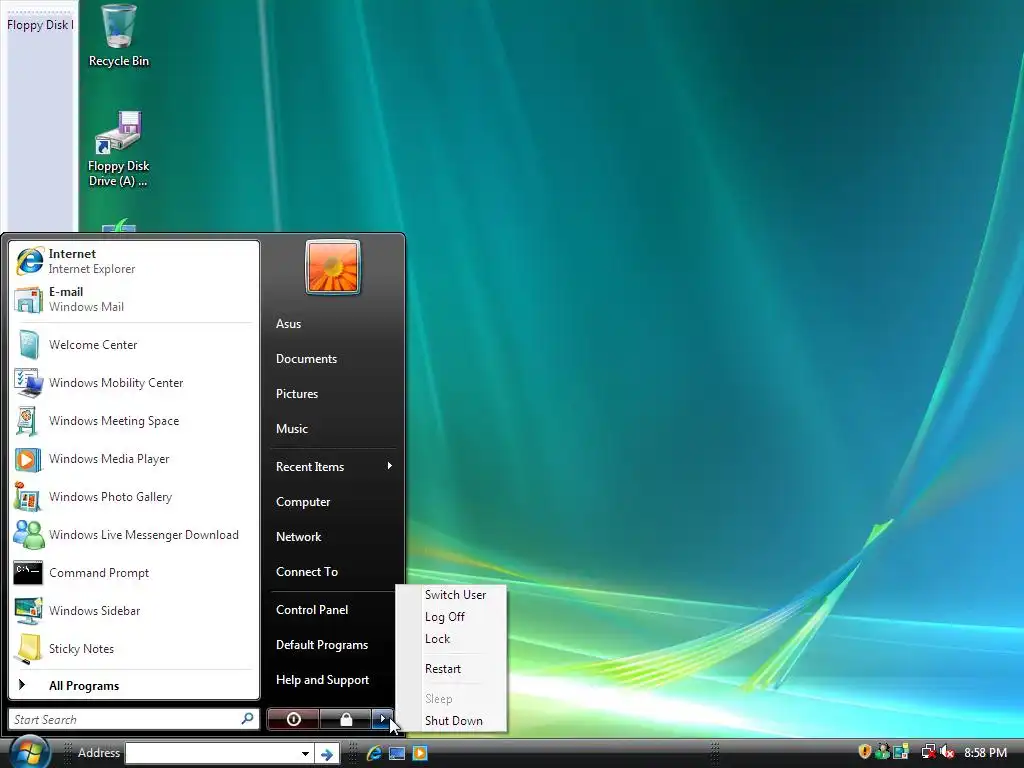Viewport: 1024px width, 768px height.
Task: Click the Windows Security shield tray icon
Action: [865, 752]
